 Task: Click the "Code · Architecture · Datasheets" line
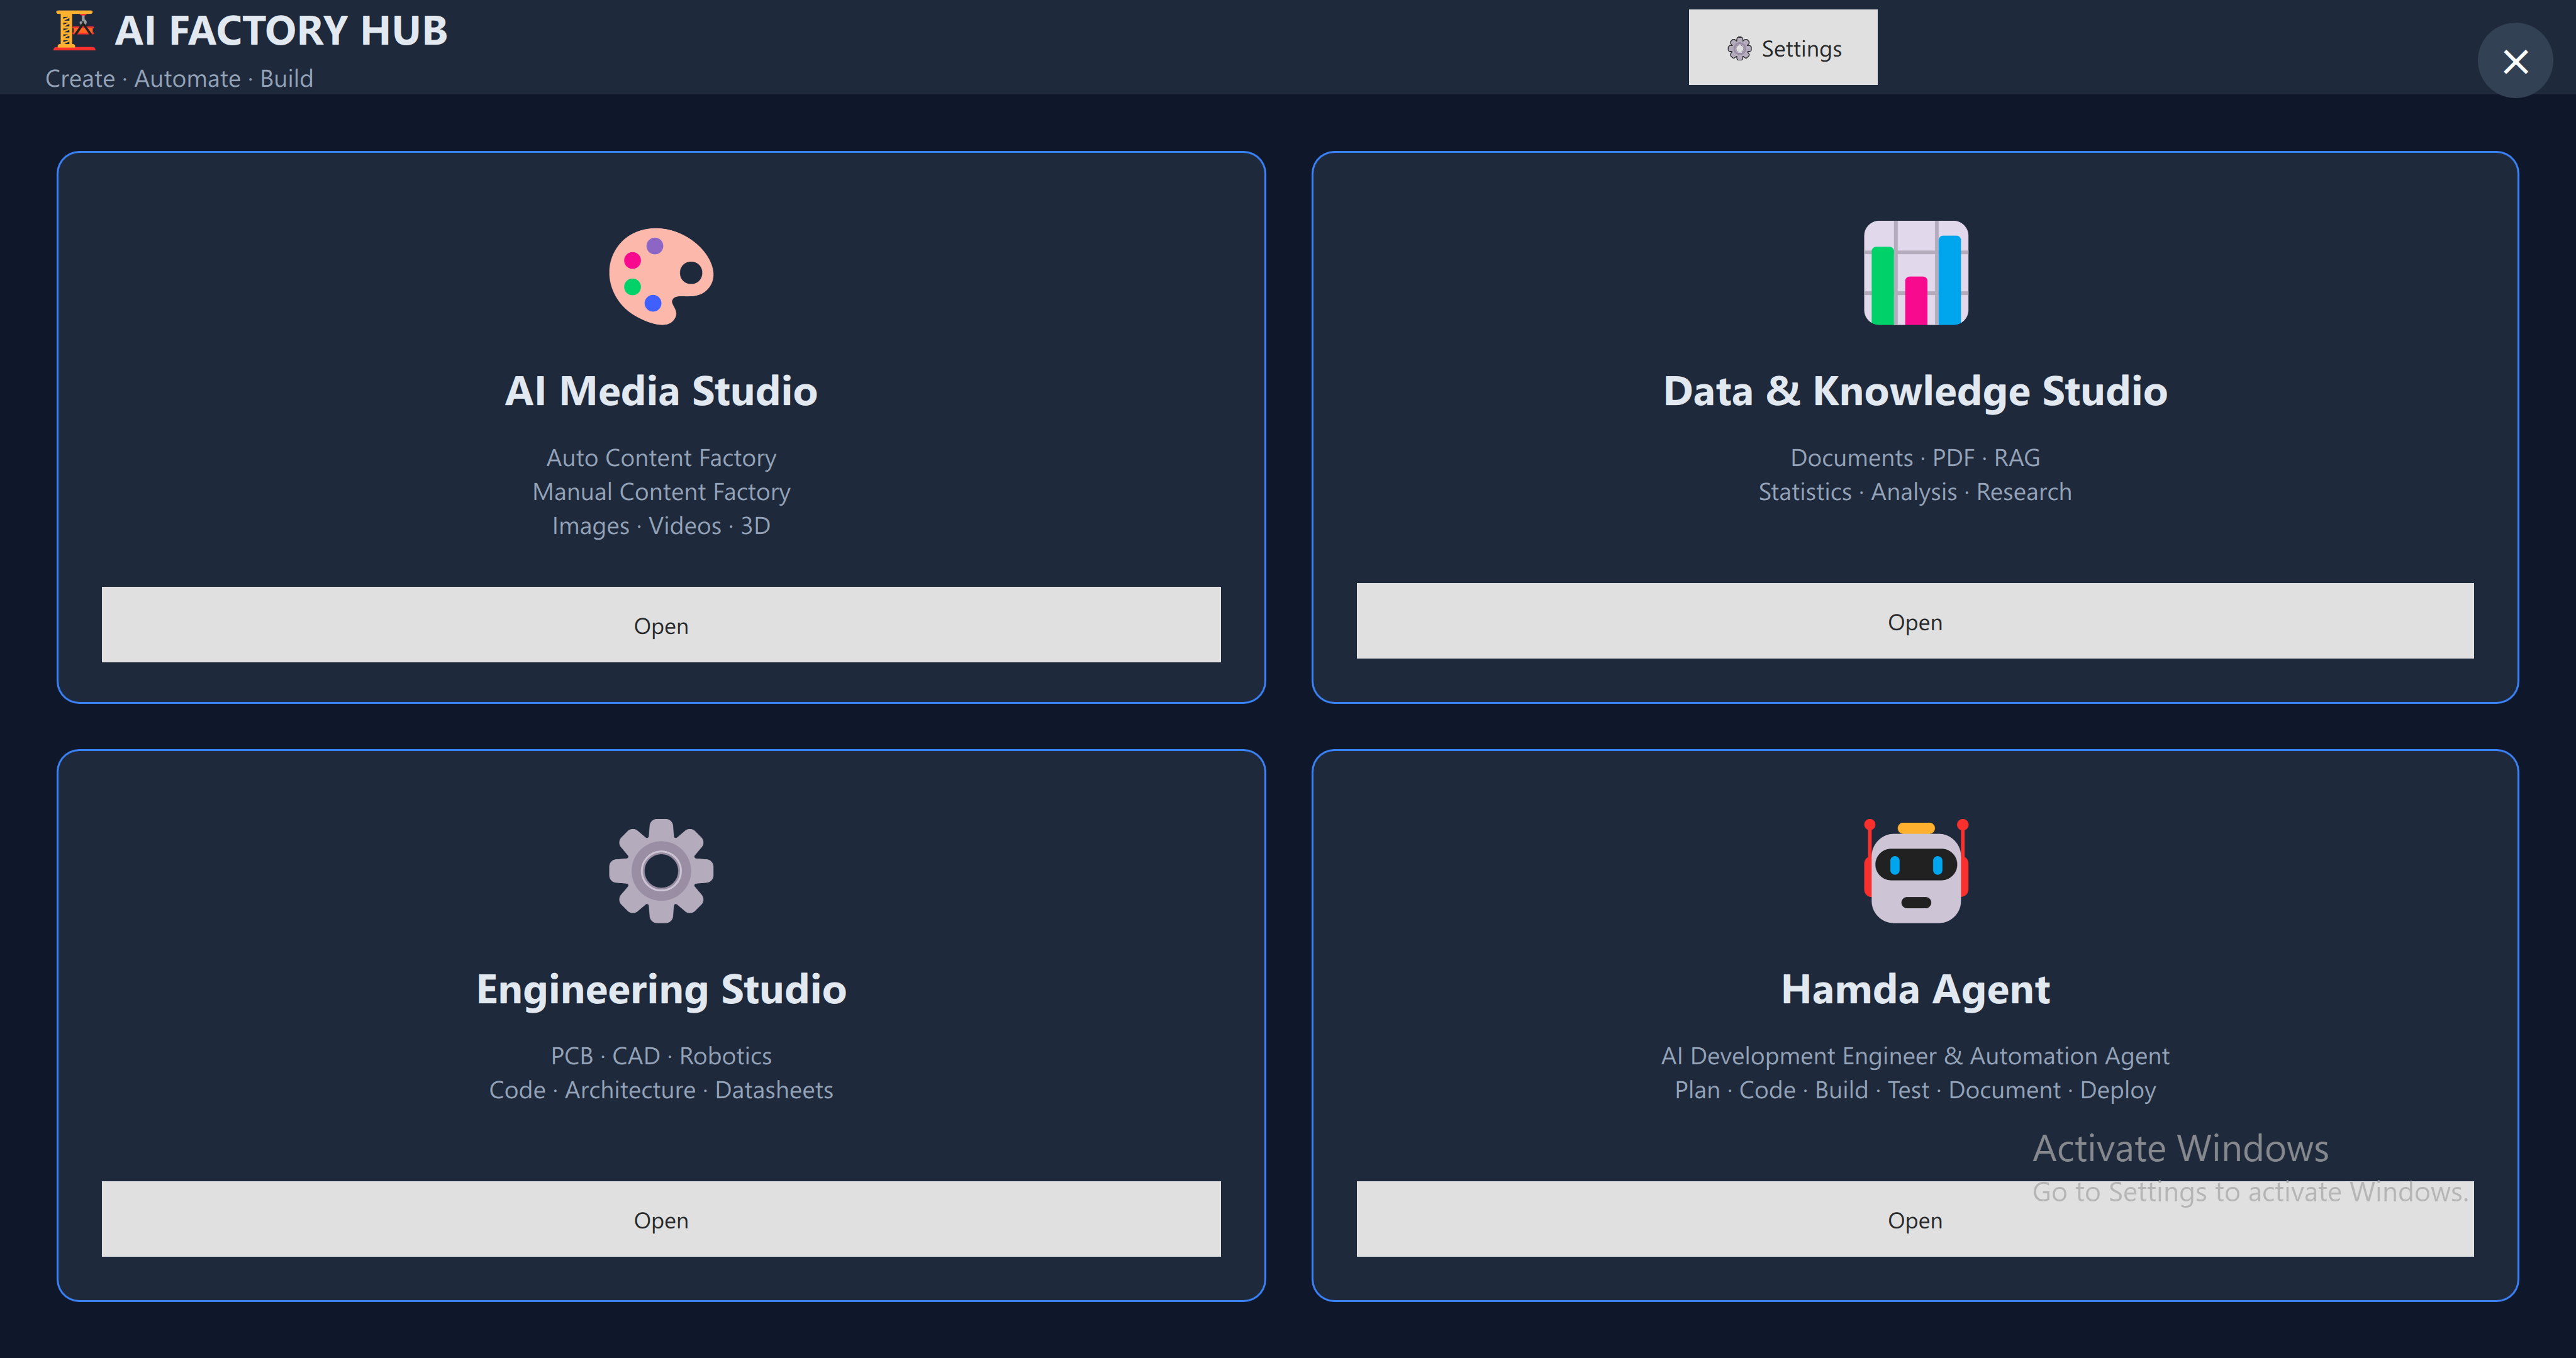661,1090
